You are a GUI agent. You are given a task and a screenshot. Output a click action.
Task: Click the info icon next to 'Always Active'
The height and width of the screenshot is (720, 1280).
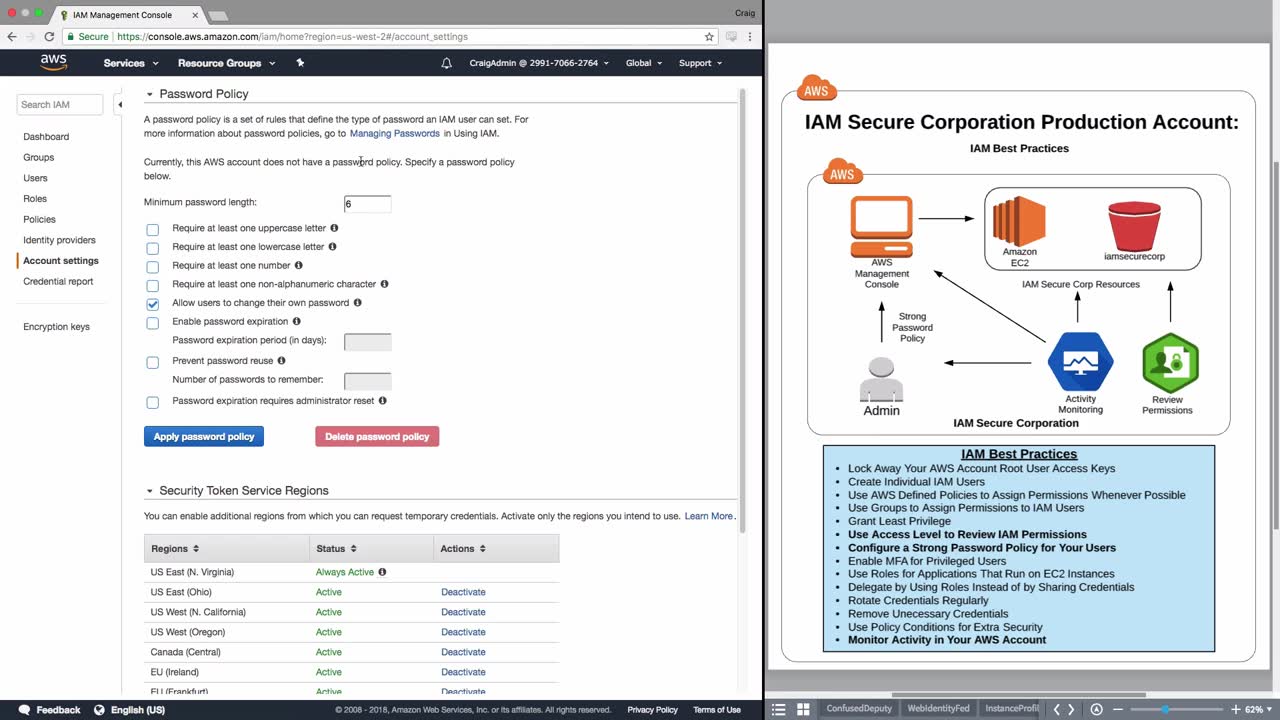tap(382, 572)
